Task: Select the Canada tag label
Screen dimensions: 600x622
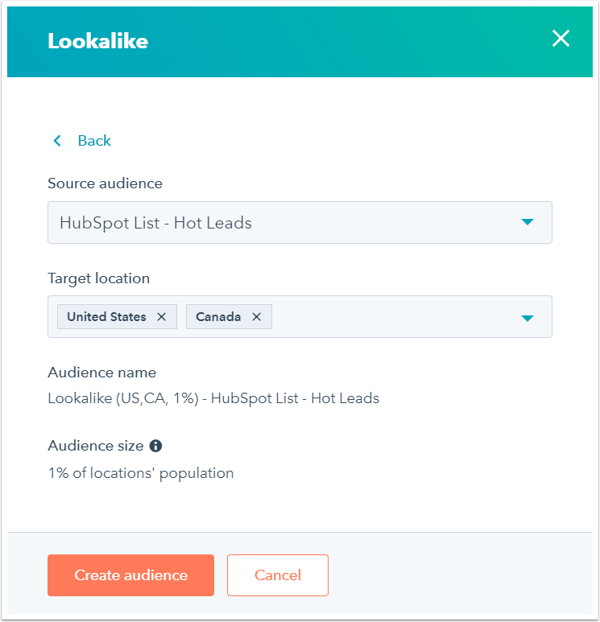Action: coord(218,317)
